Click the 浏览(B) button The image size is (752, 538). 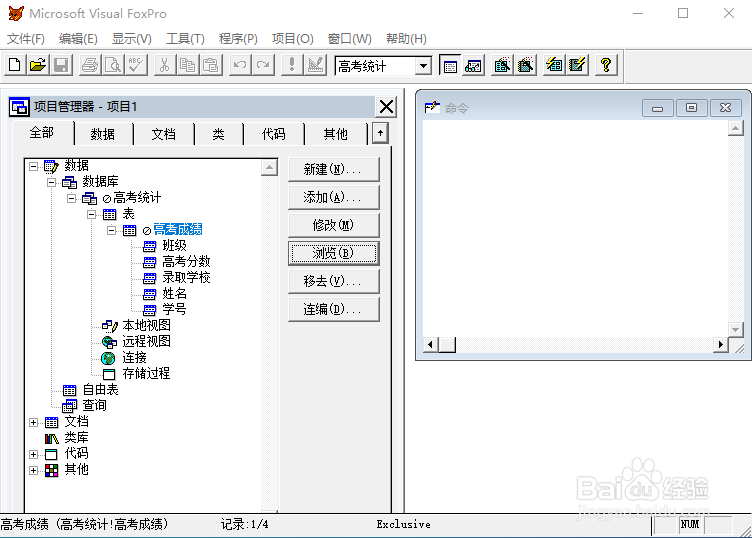pyautogui.click(x=333, y=253)
